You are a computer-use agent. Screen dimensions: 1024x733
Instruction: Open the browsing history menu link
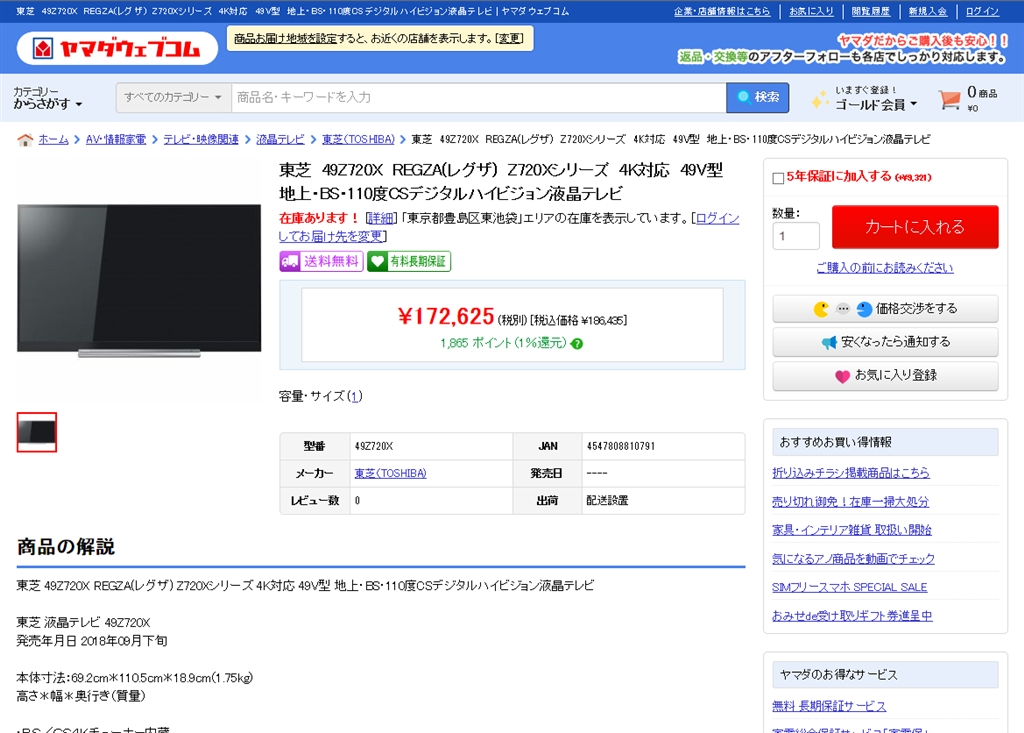coord(870,11)
